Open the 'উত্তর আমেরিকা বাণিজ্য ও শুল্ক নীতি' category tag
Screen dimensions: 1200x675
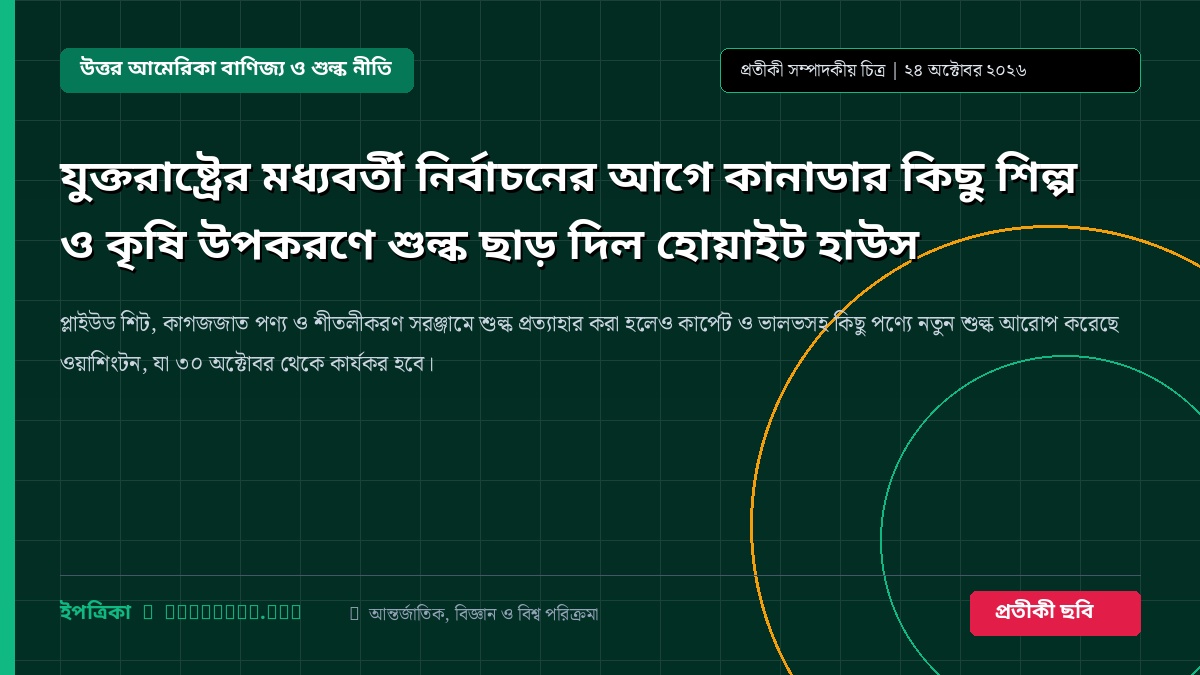[237, 70]
